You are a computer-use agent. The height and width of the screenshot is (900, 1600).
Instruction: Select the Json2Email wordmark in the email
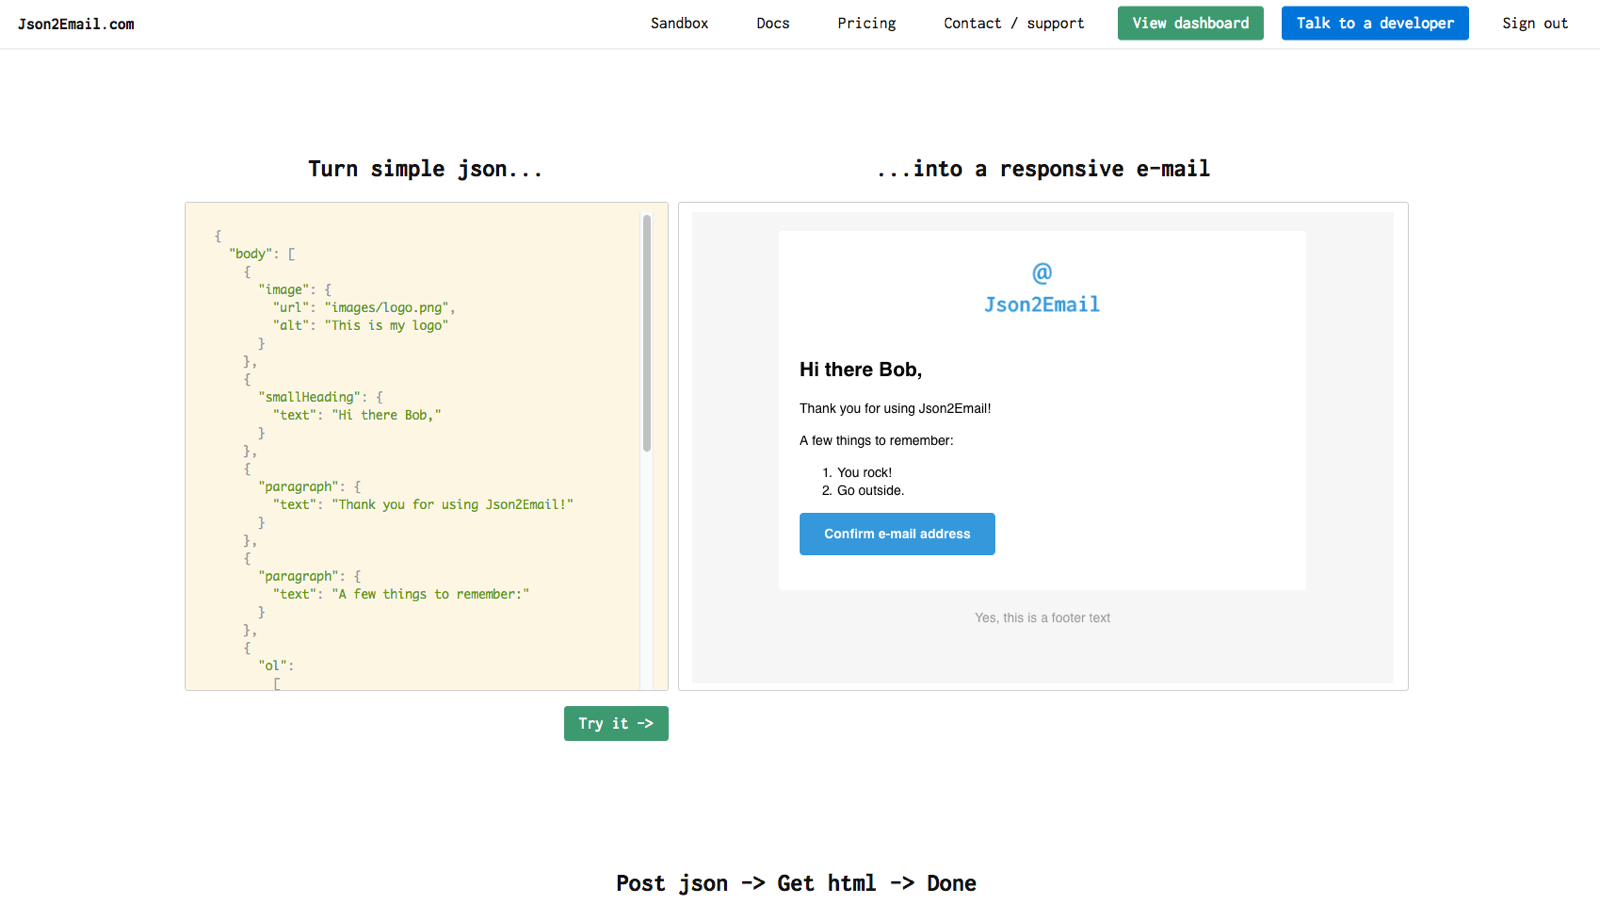point(1041,304)
